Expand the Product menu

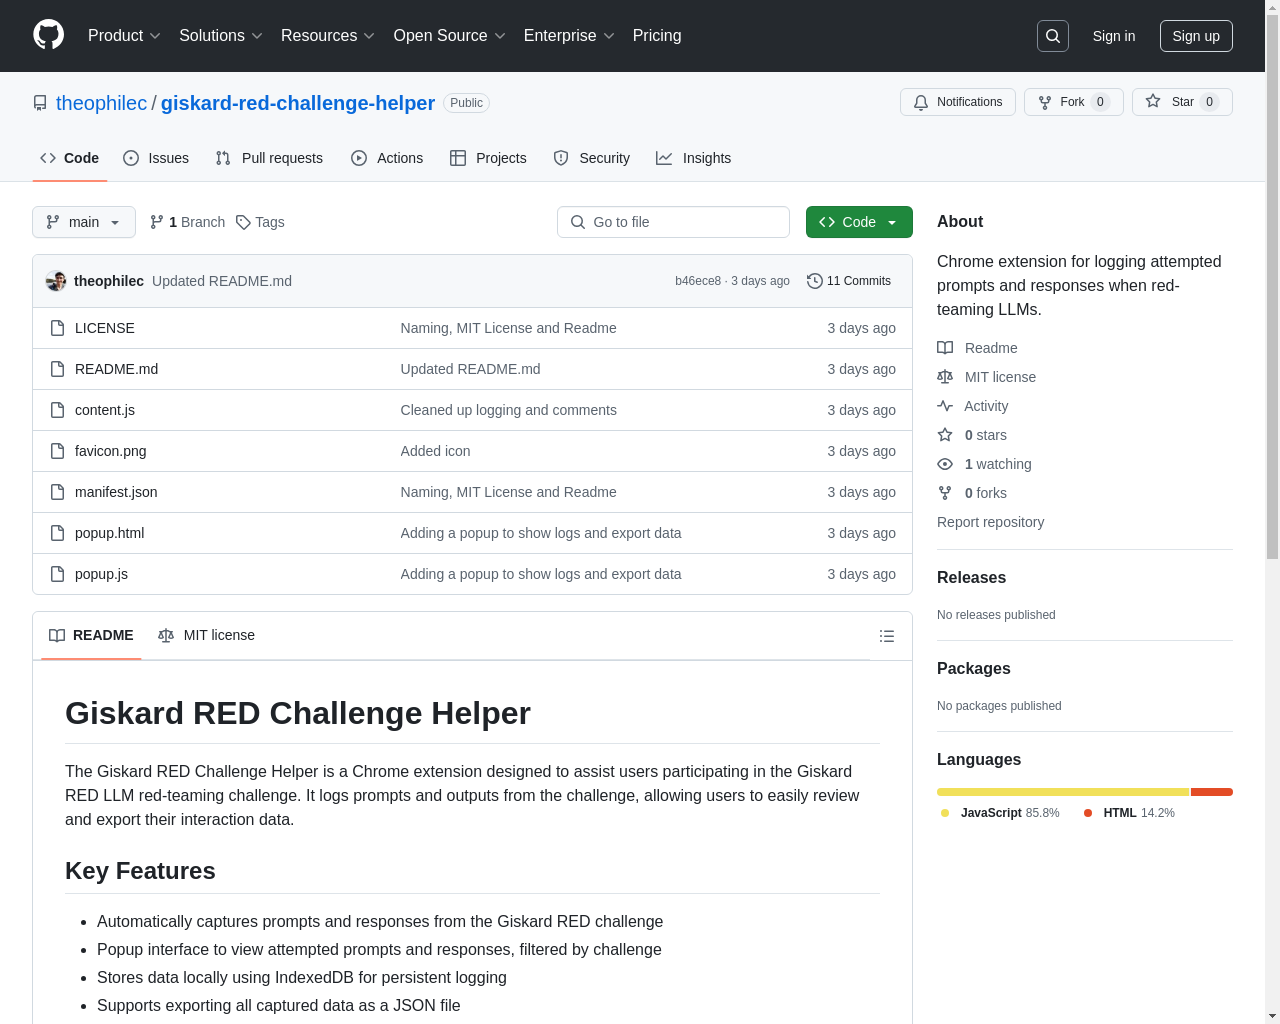point(124,36)
